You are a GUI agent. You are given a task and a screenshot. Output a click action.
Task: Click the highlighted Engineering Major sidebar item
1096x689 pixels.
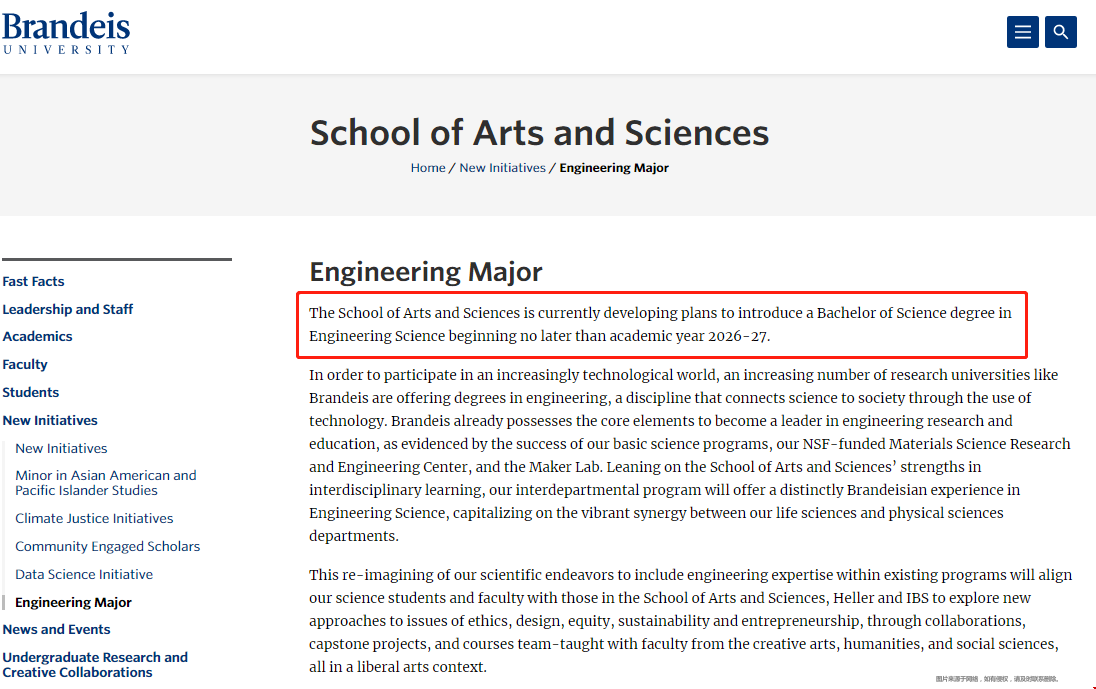72,602
